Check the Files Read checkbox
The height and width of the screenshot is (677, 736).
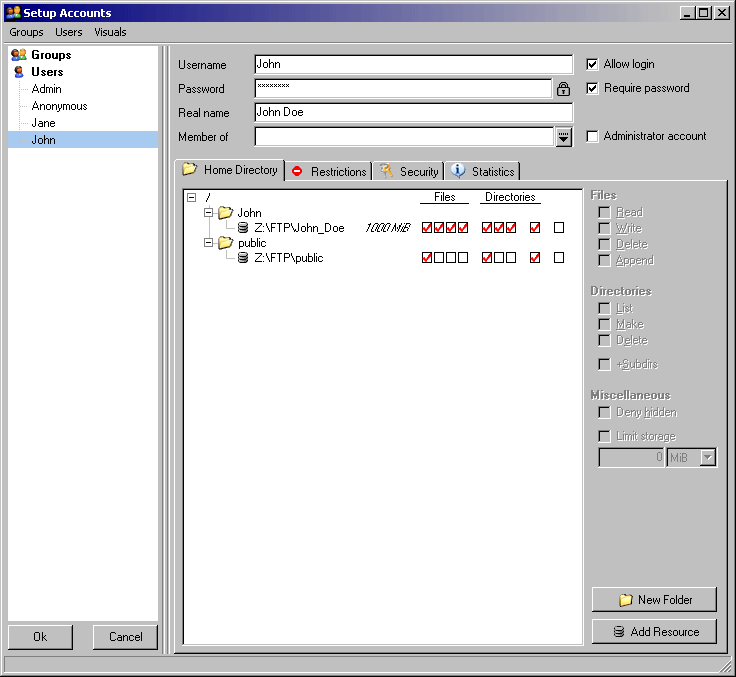pos(605,213)
